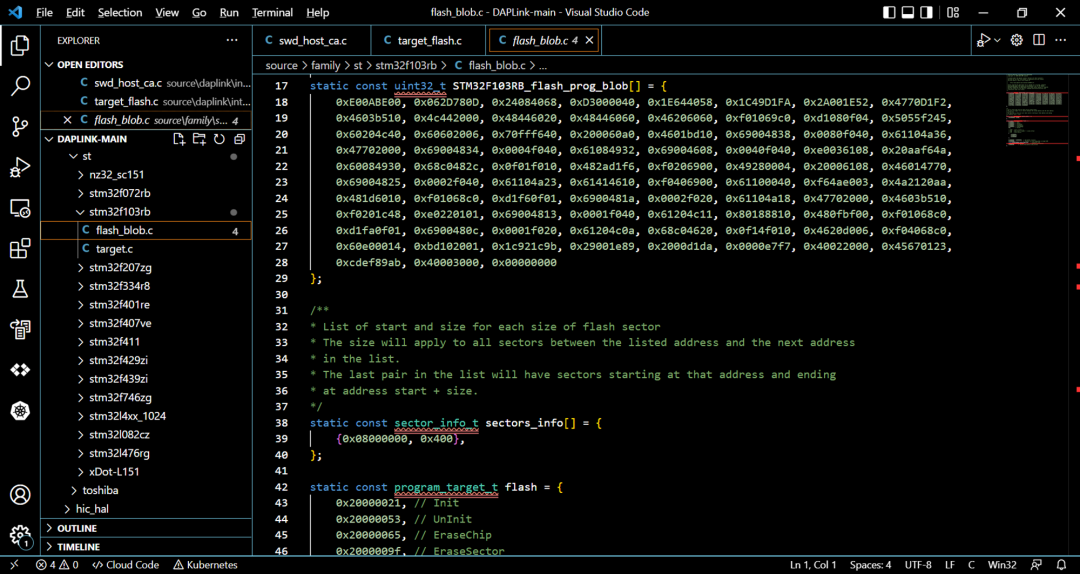Split the editor to the right
1080x574 pixels.
1039,40
